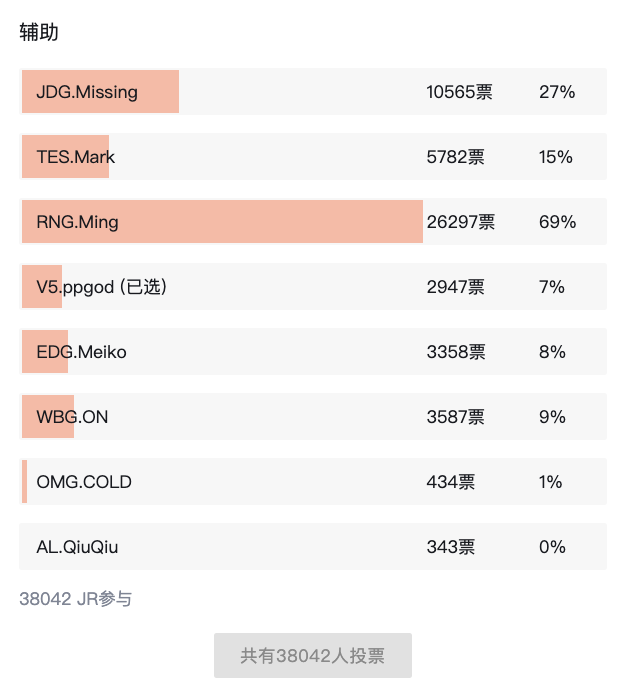The width and height of the screenshot is (628, 695).
Task: Click the V5.ppgod (已选) option
Action: [x=101, y=287]
